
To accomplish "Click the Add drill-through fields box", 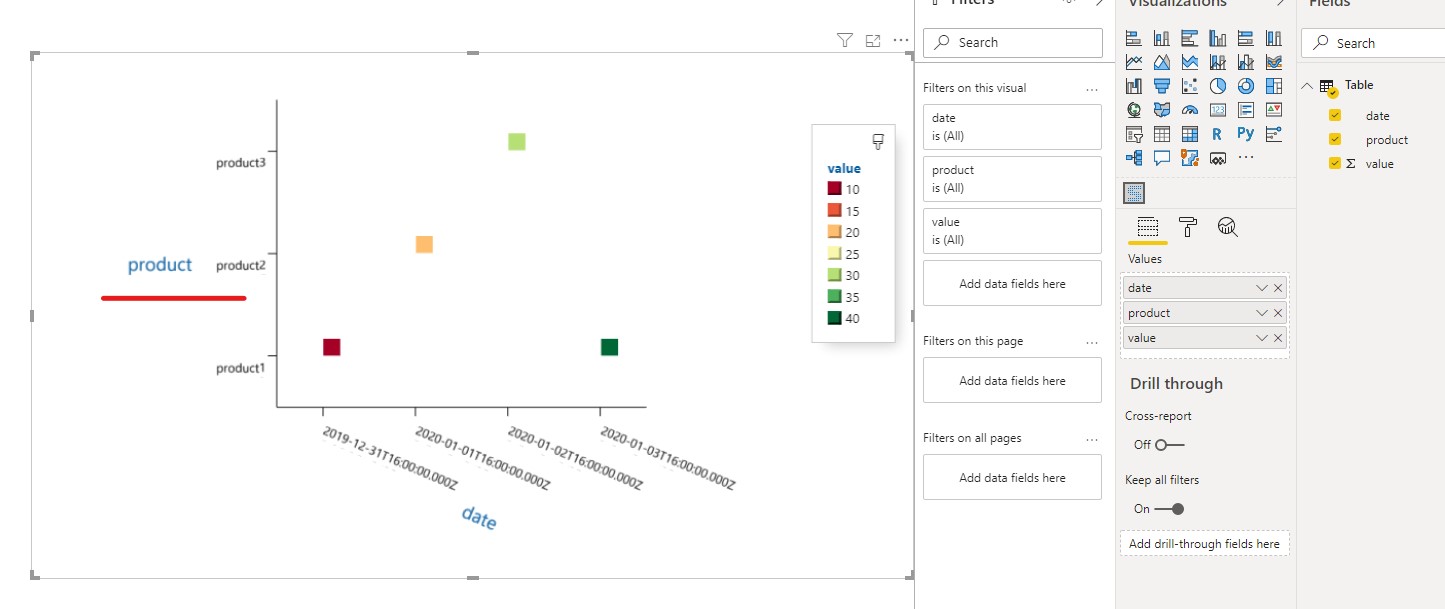I will coord(1204,543).
